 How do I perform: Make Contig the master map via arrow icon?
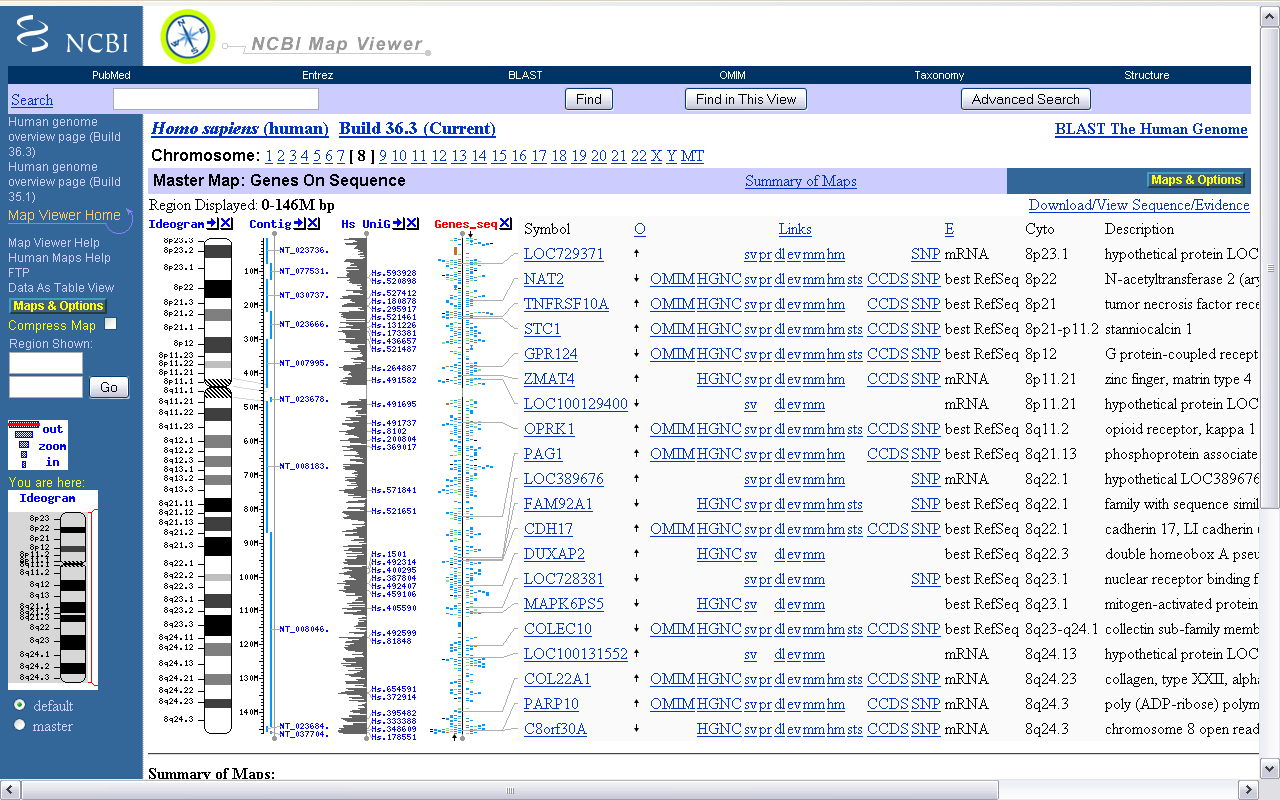click(x=300, y=224)
